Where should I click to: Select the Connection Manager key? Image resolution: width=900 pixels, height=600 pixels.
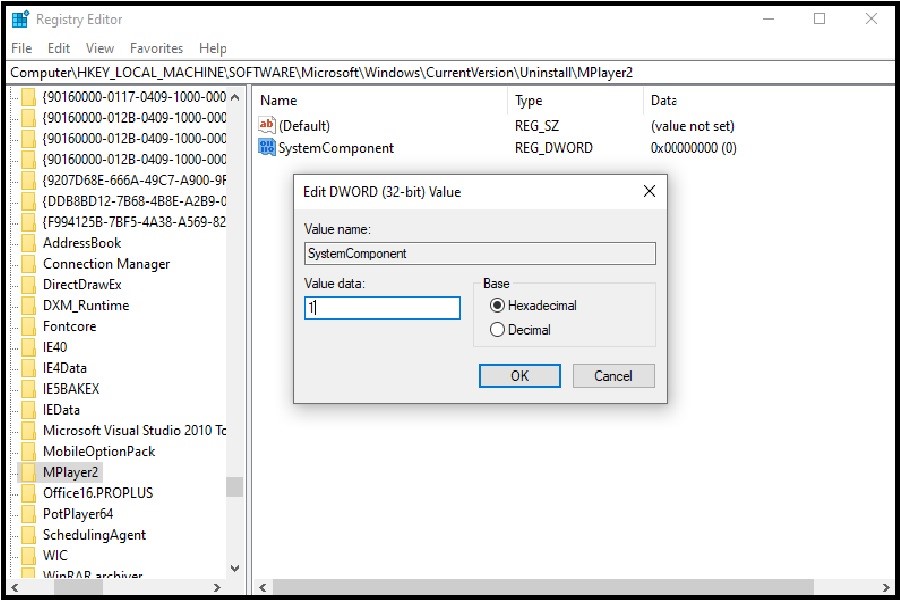tap(106, 264)
